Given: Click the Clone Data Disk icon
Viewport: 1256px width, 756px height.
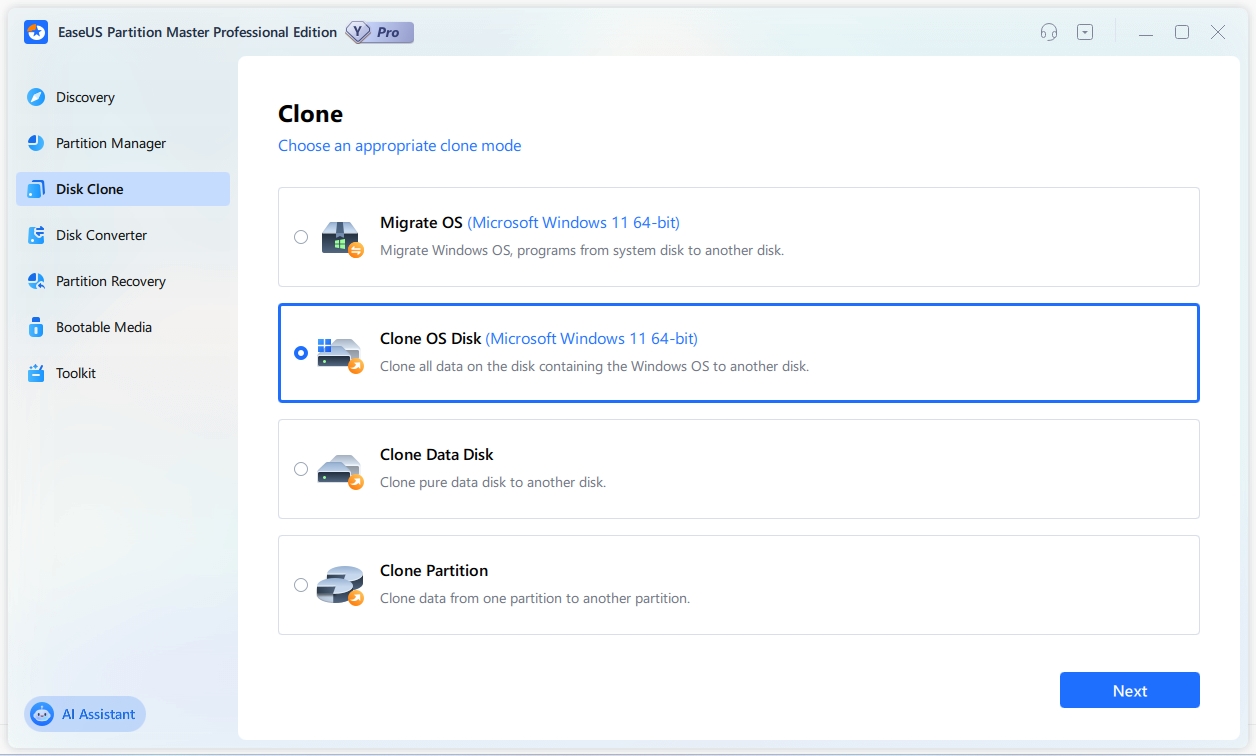Looking at the screenshot, I should pyautogui.click(x=341, y=470).
